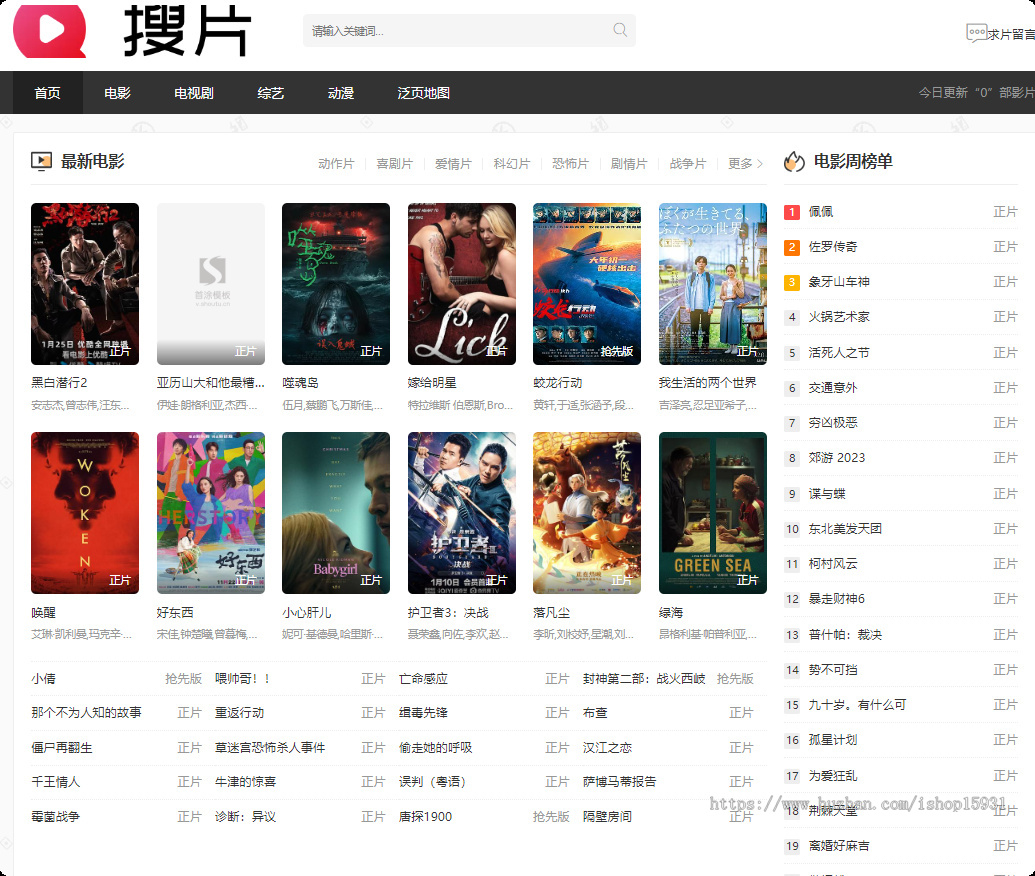This screenshot has width=1035, height=876.
Task: Open the 综艺 navigation tab
Action: (x=271, y=92)
